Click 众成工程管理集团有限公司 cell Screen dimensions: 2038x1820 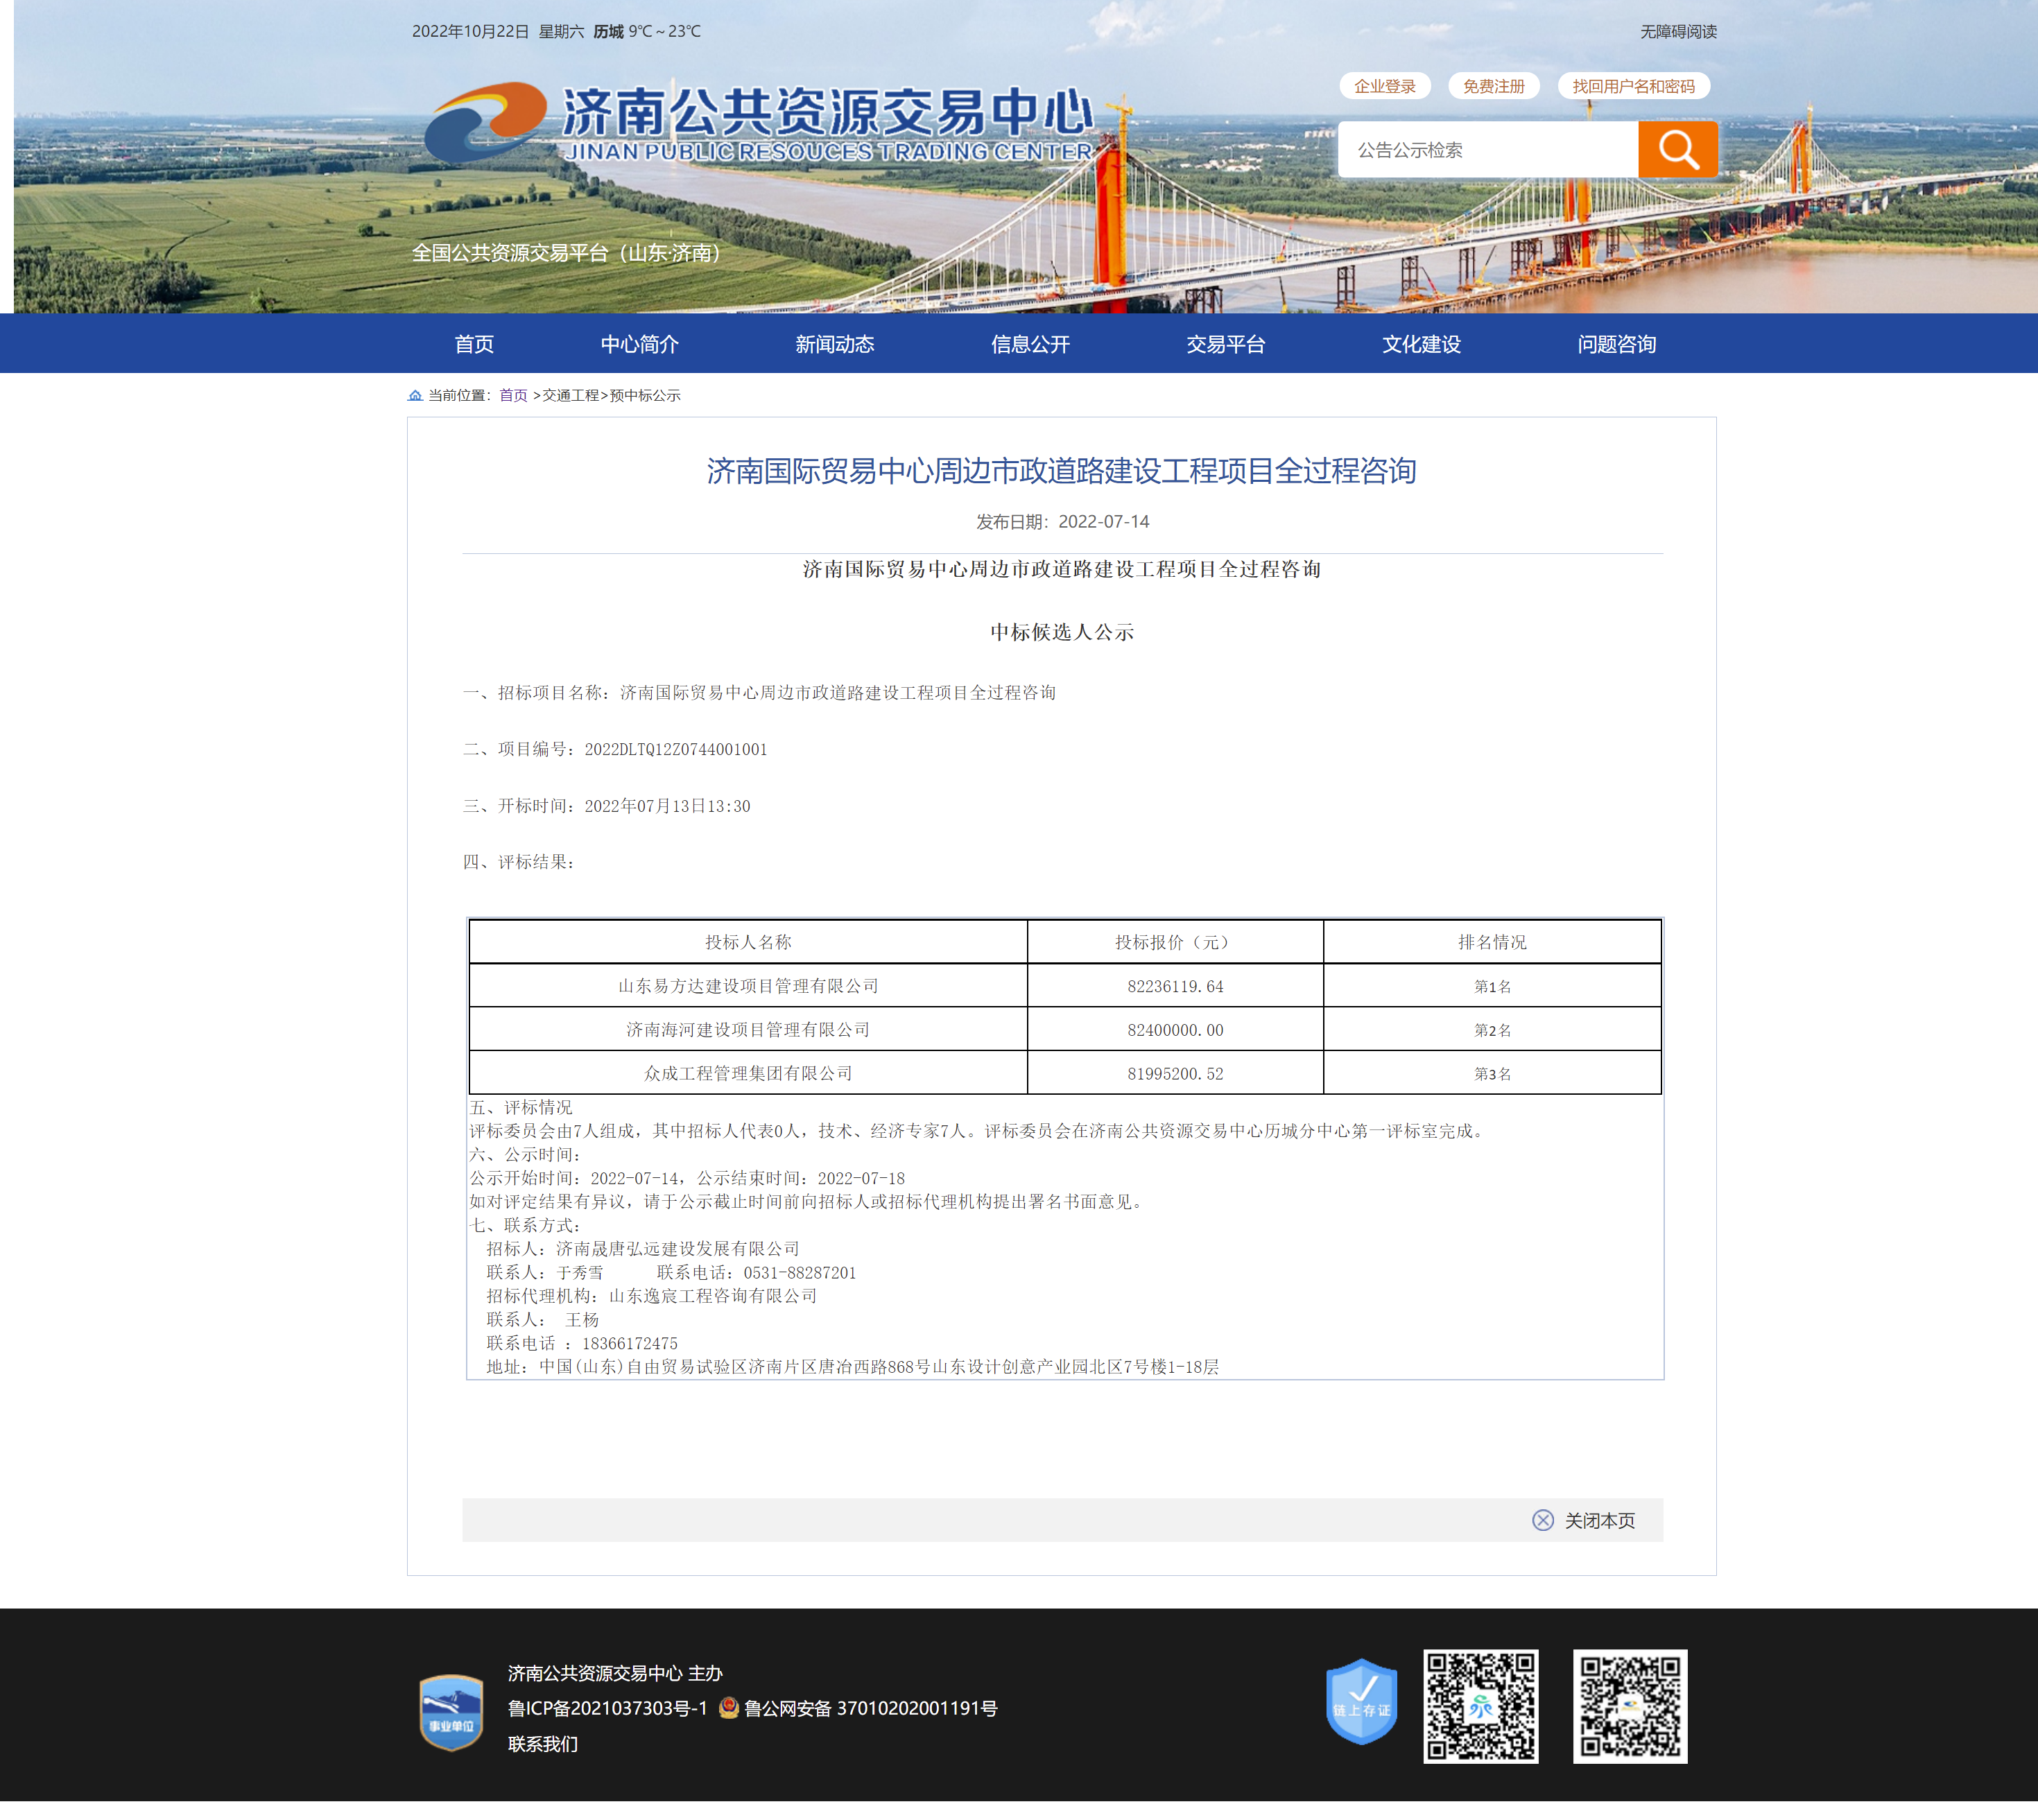[x=748, y=1073]
